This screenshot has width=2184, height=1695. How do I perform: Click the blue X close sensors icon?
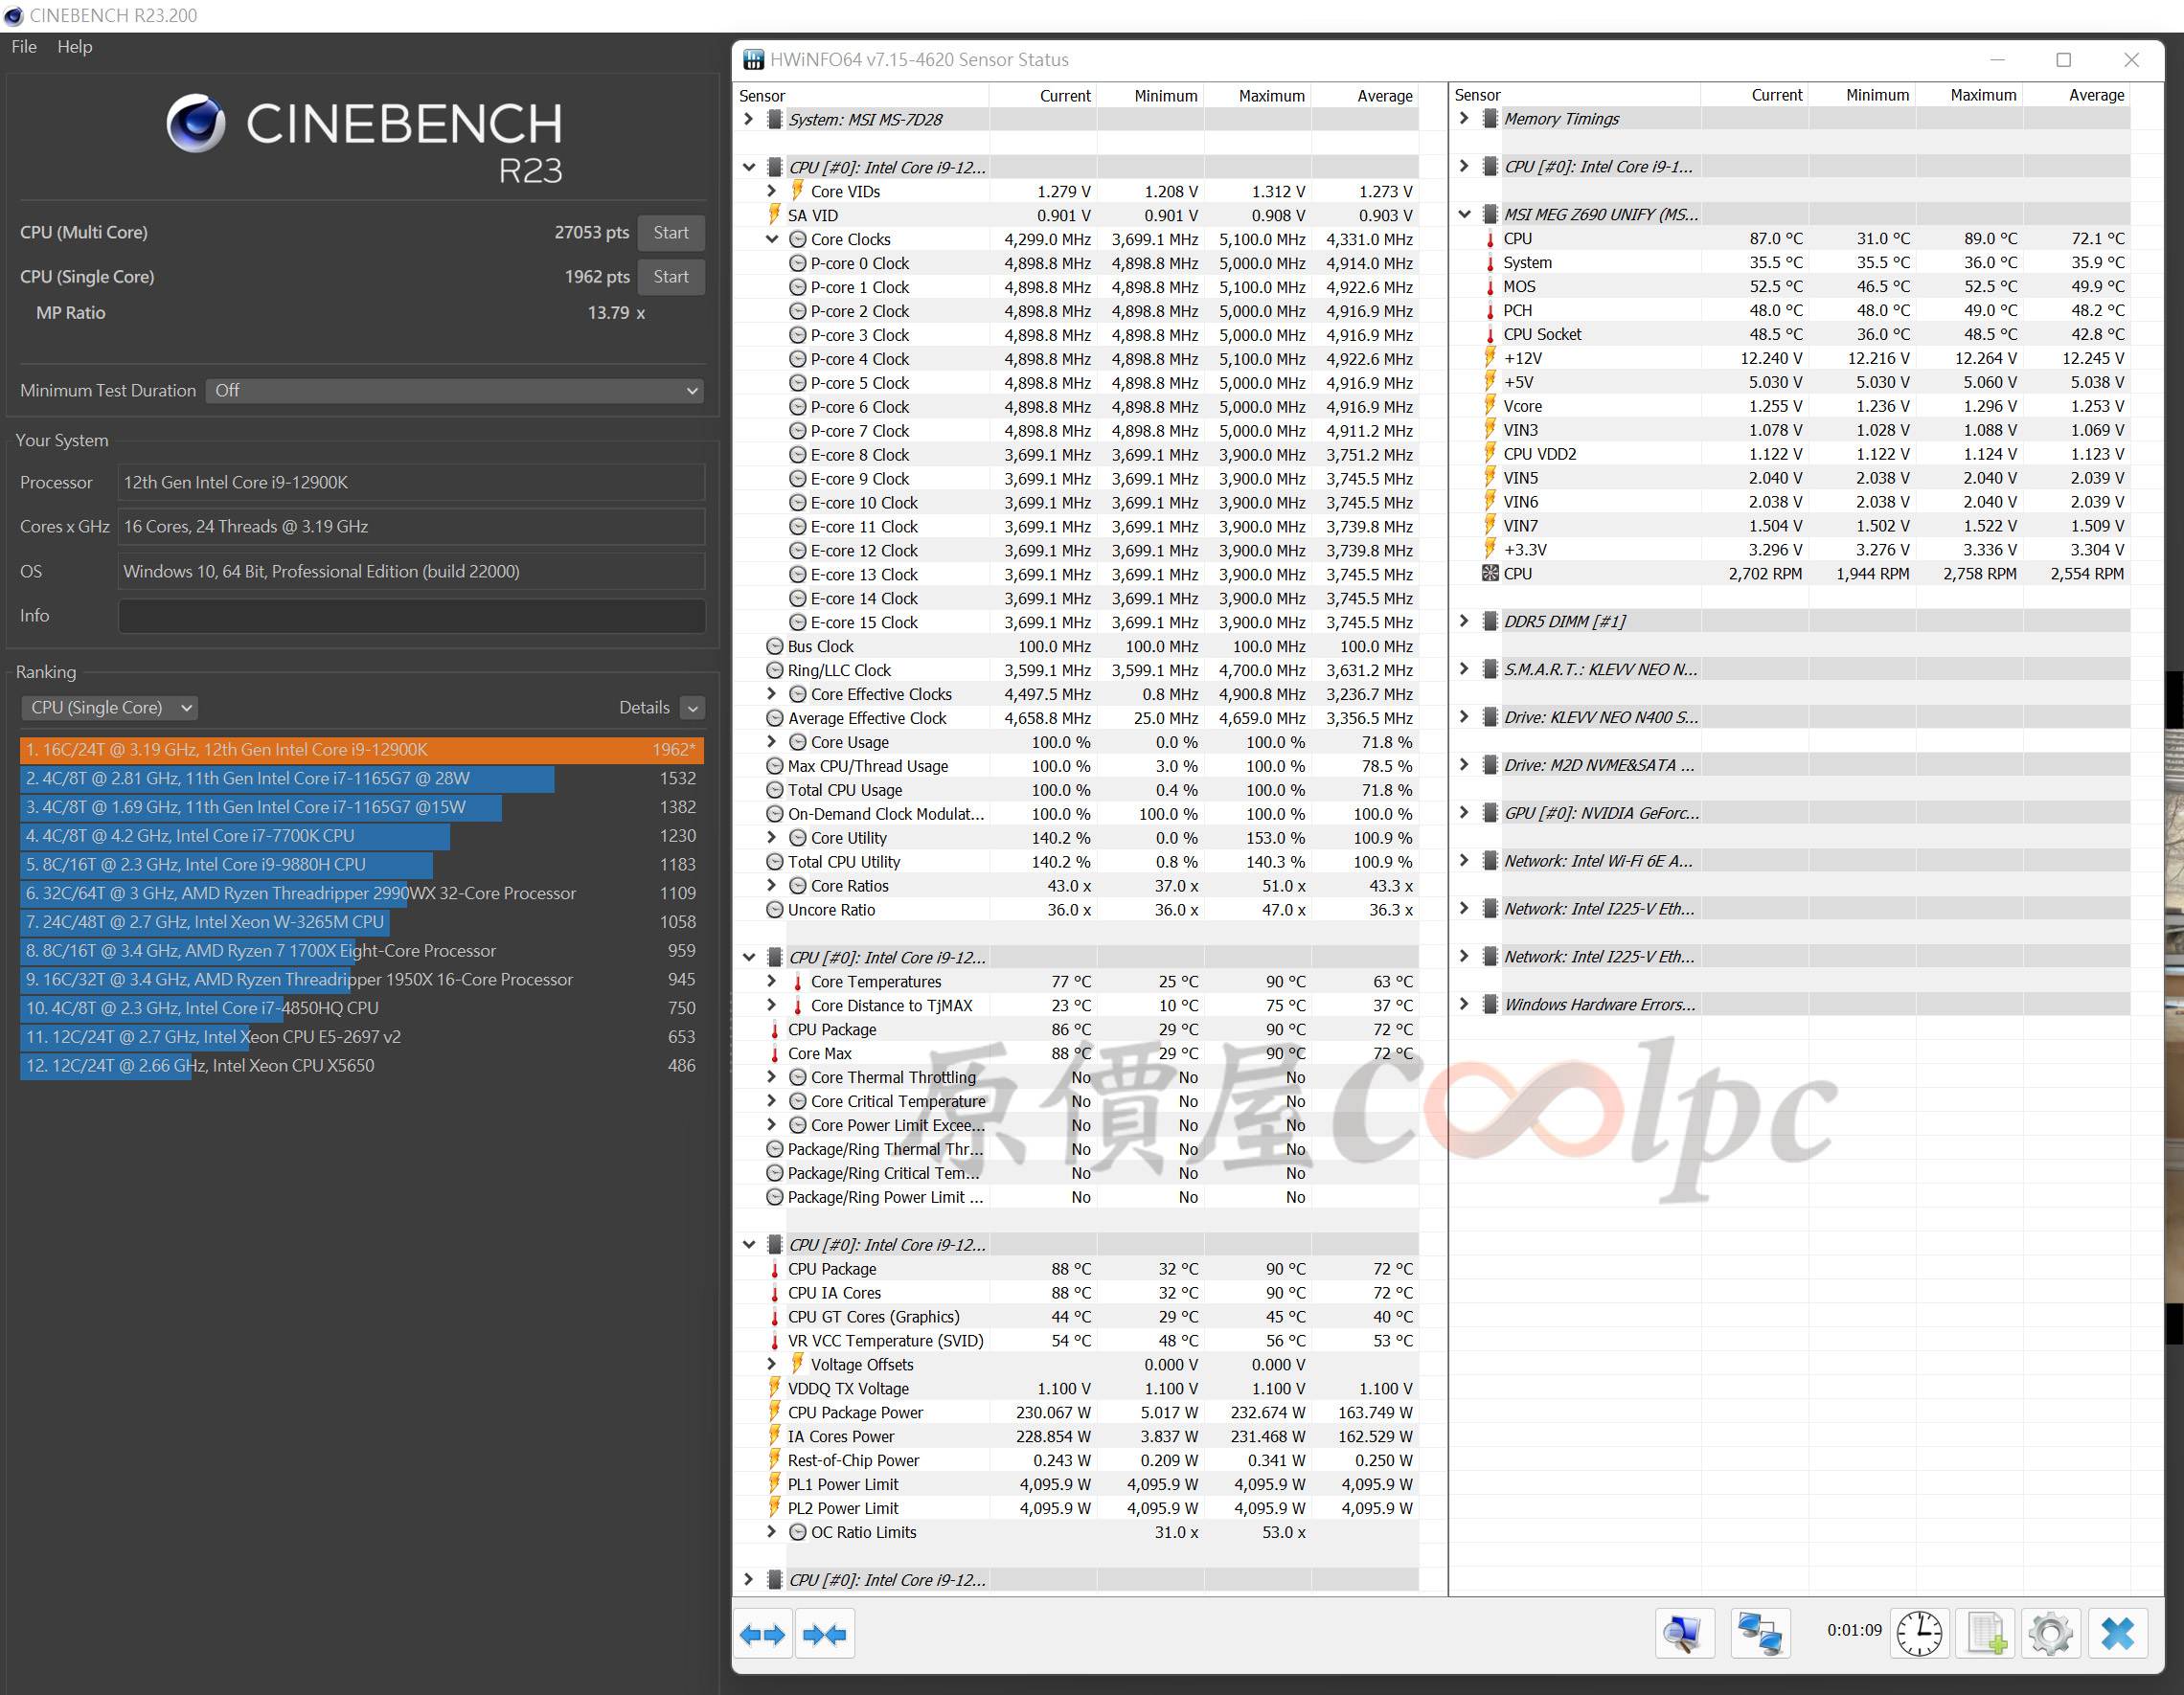pyautogui.click(x=2118, y=1633)
